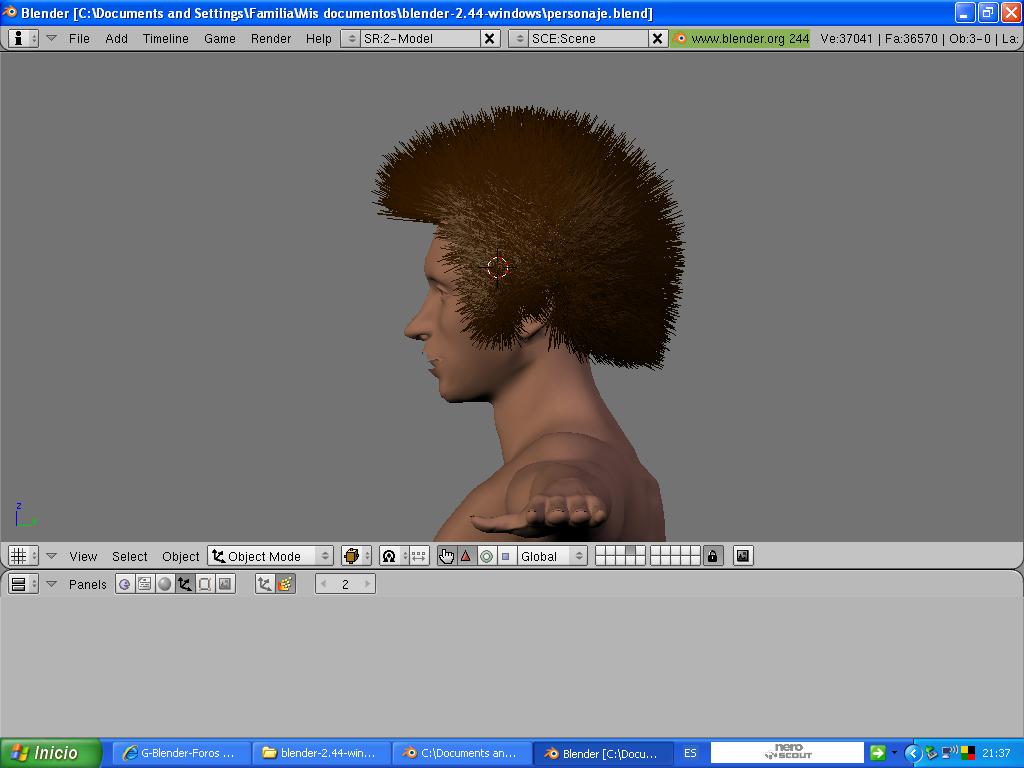This screenshot has height=768, width=1024.
Task: Open the Scene buttons context icon
Action: 225,584
